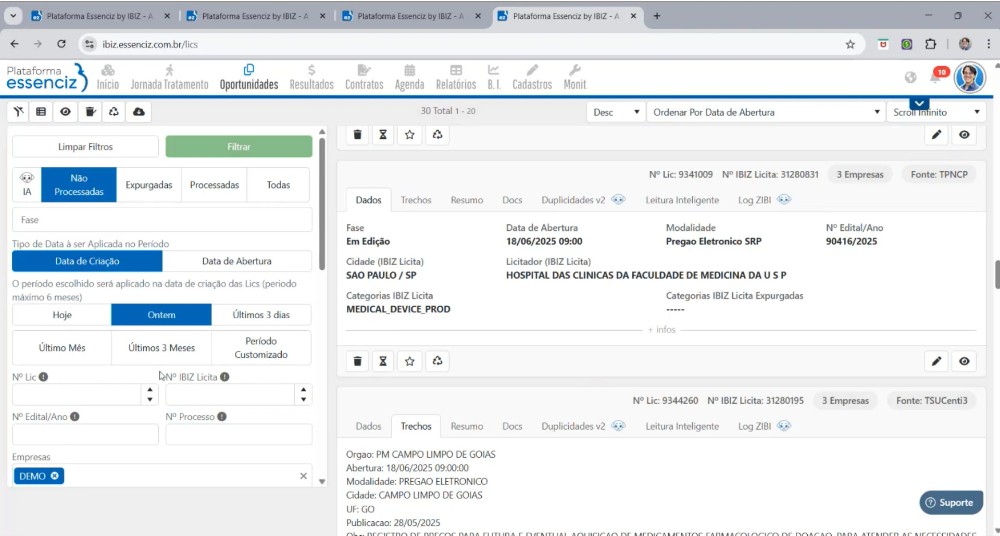Open the user profile avatar in the header
This screenshot has height=536, width=1000.
(x=968, y=77)
